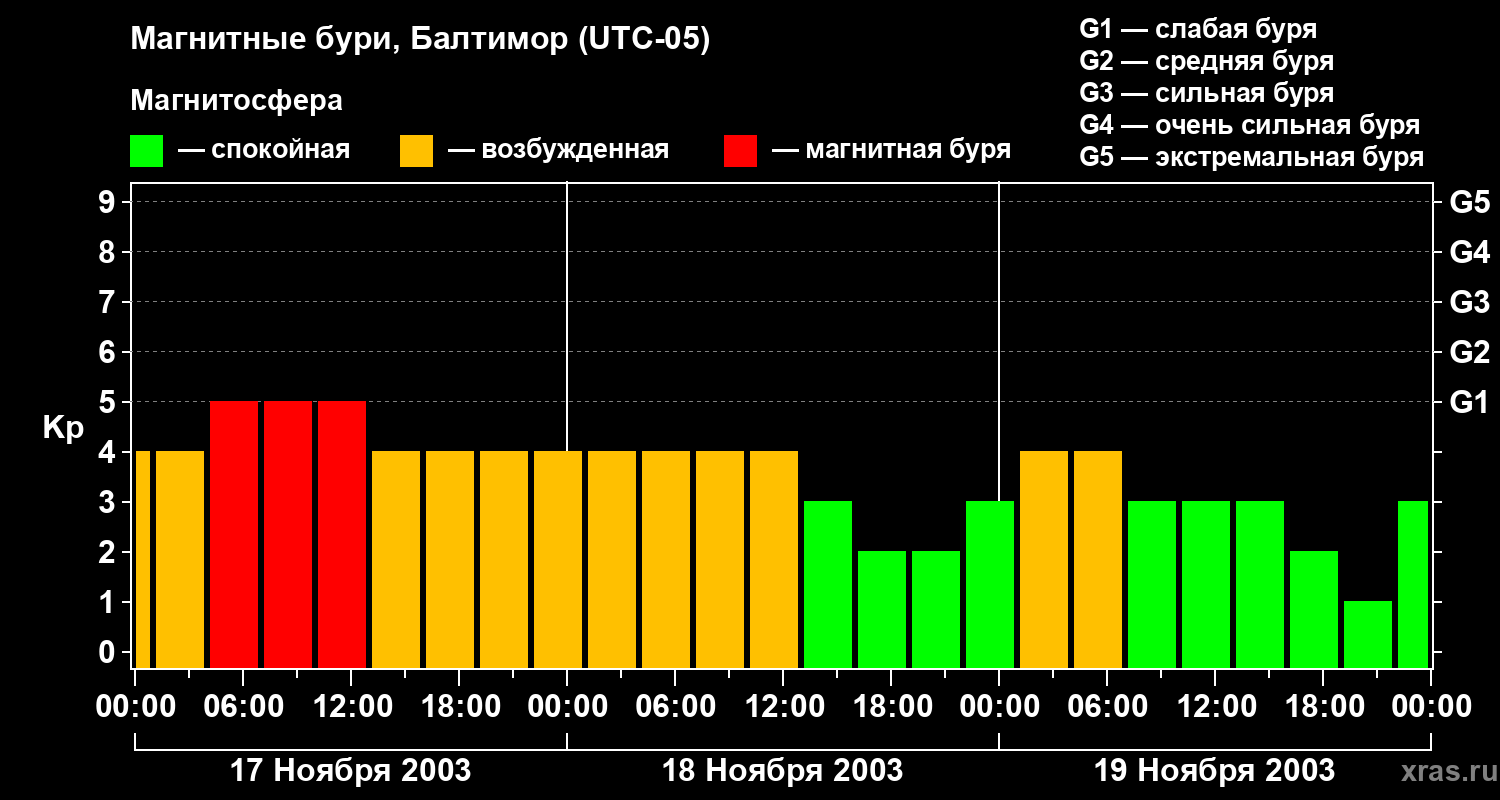
Task: Click the 'Магнитосфера' heading
Action: pos(236,101)
